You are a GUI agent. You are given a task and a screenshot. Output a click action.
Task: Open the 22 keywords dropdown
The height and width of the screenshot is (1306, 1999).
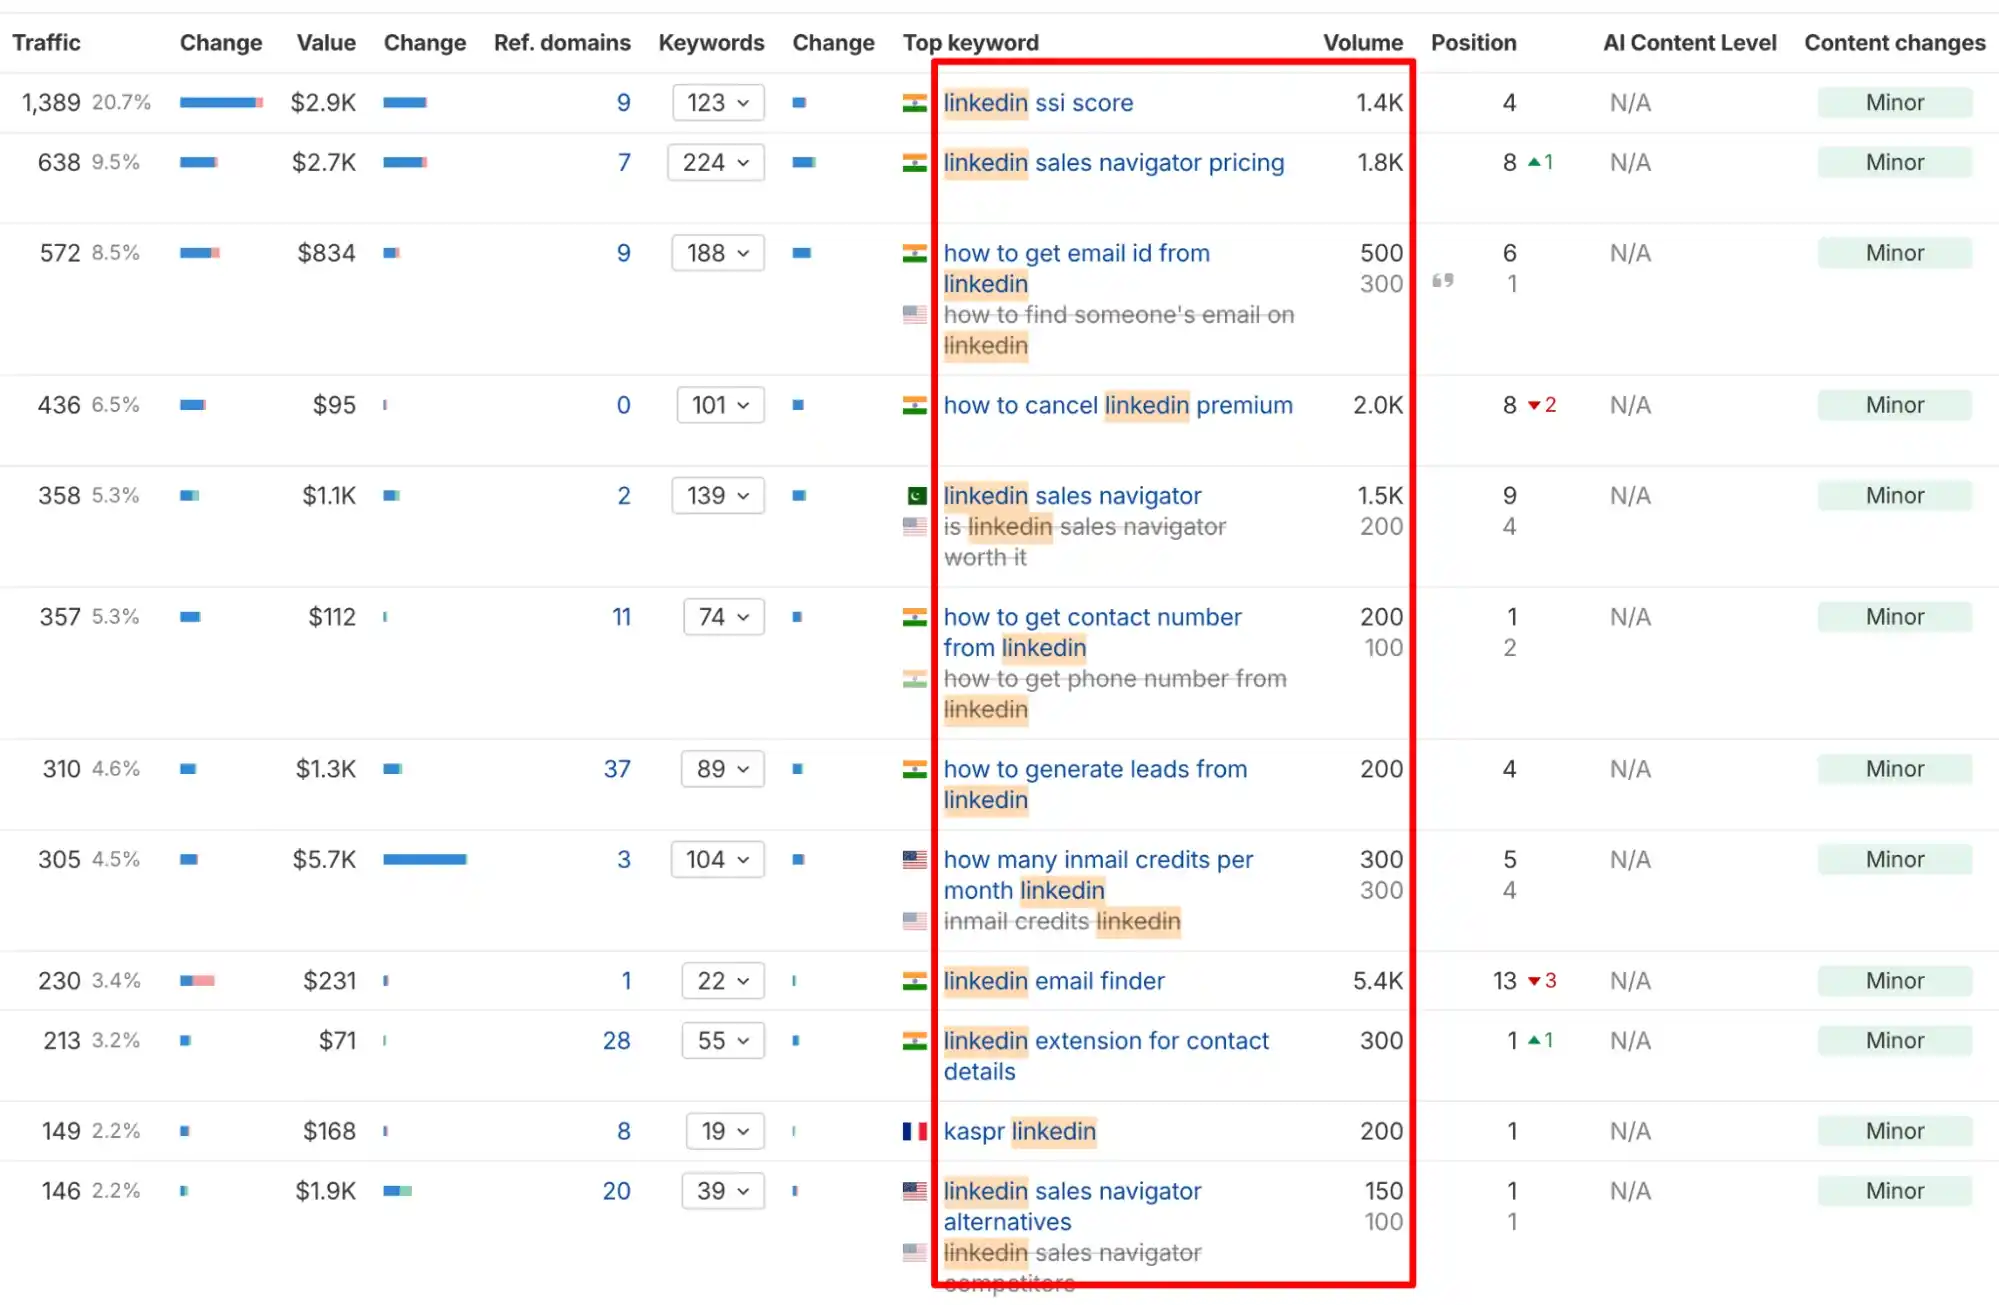(x=722, y=981)
